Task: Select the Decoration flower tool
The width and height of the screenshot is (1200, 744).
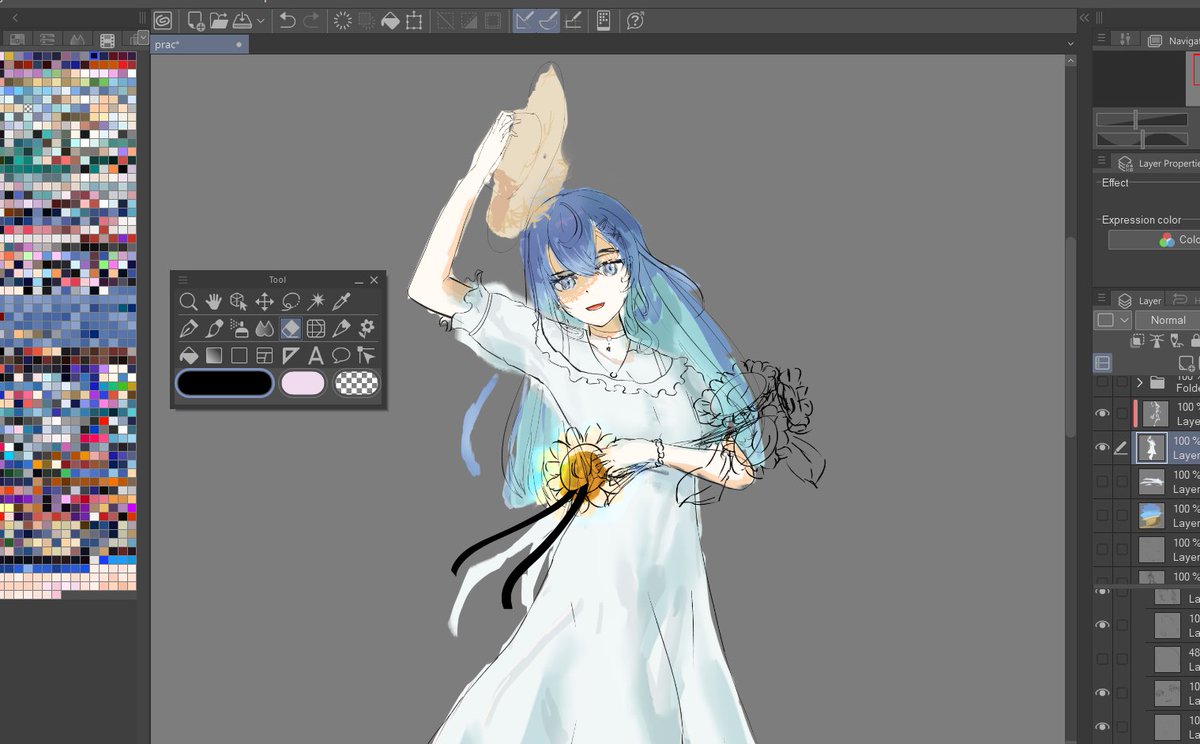Action: click(367, 328)
